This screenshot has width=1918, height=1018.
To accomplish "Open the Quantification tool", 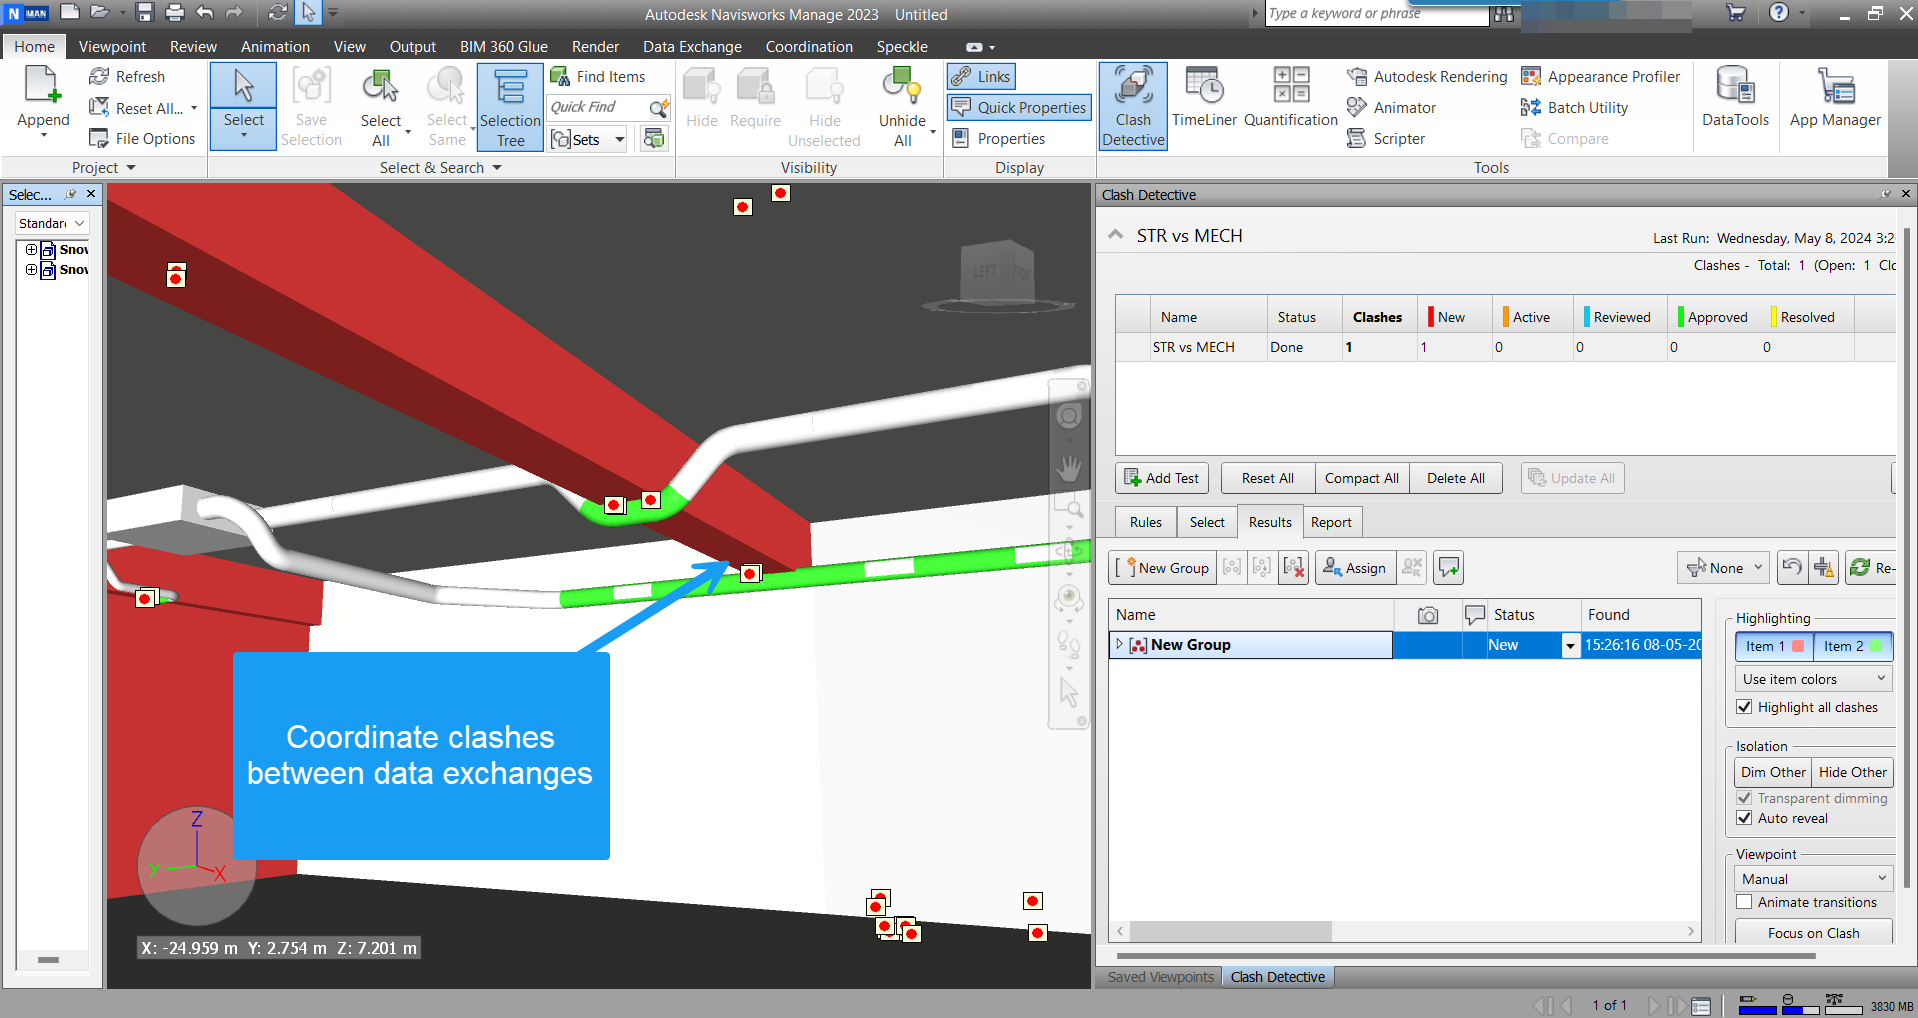I will click(x=1290, y=98).
